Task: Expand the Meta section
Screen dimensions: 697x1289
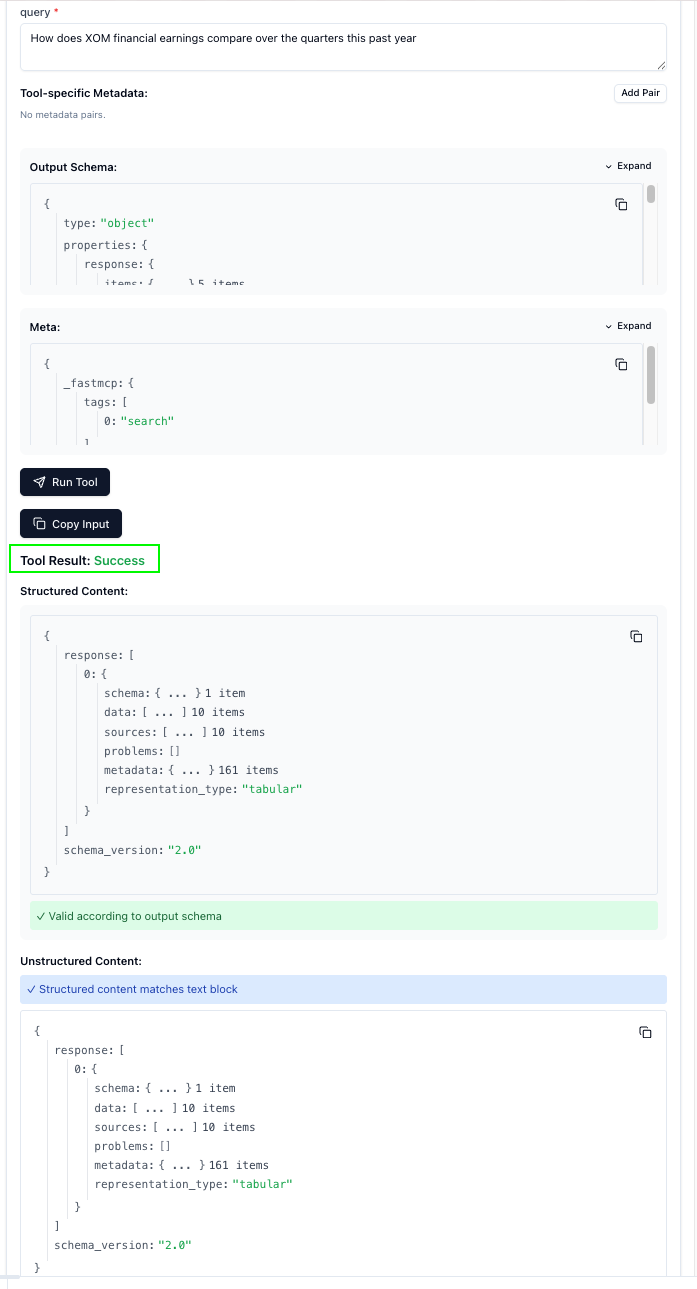Action: pos(627,325)
